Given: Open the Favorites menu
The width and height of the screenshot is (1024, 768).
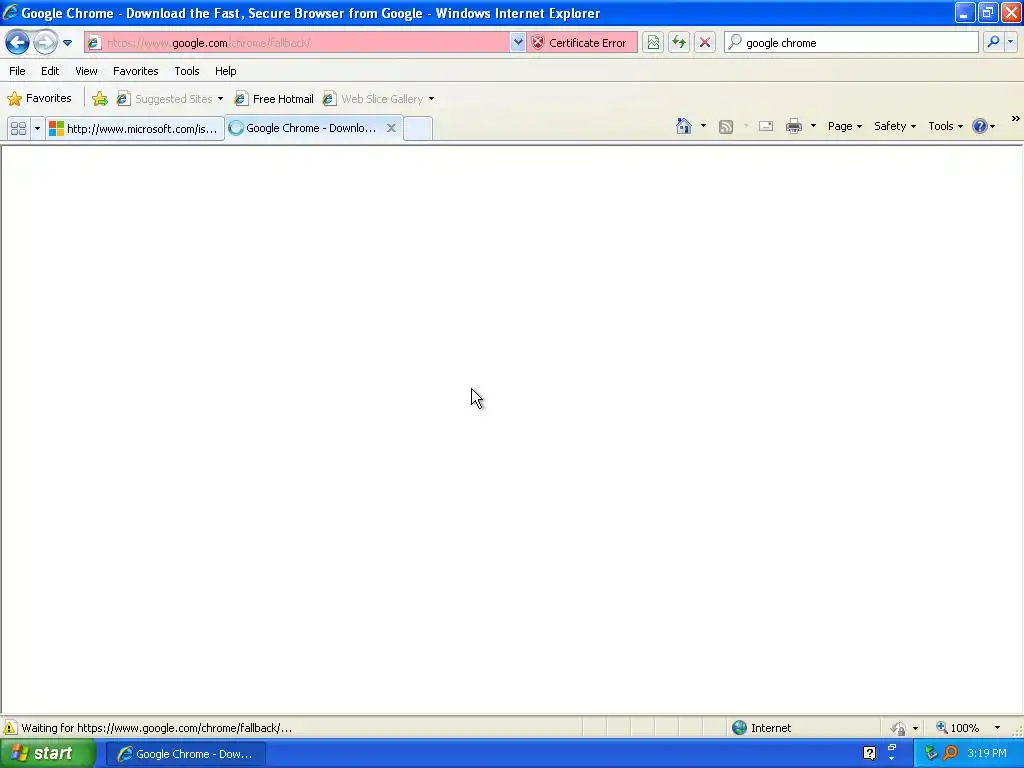Looking at the screenshot, I should click(x=135, y=71).
